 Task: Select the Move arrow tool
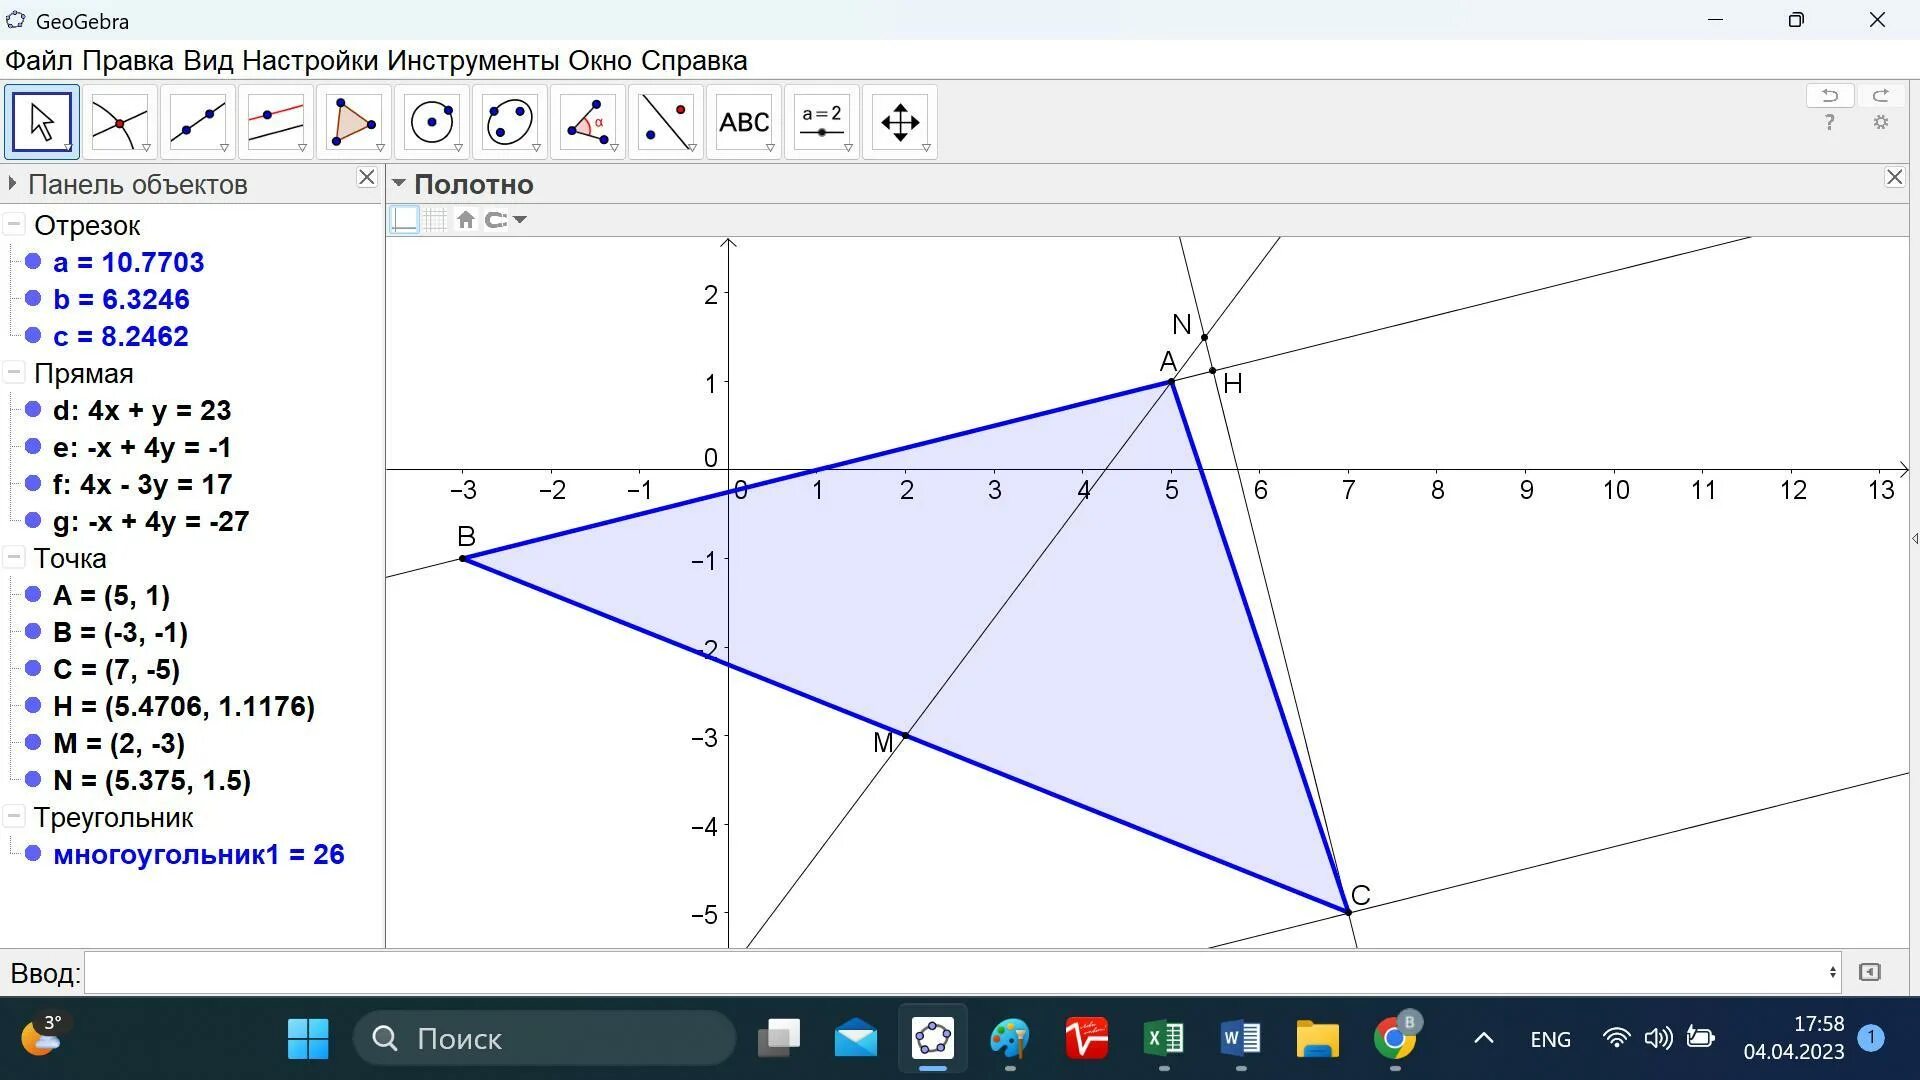point(42,122)
